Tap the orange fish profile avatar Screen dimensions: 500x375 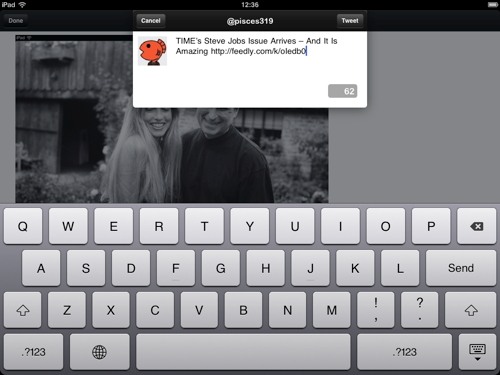click(x=152, y=51)
